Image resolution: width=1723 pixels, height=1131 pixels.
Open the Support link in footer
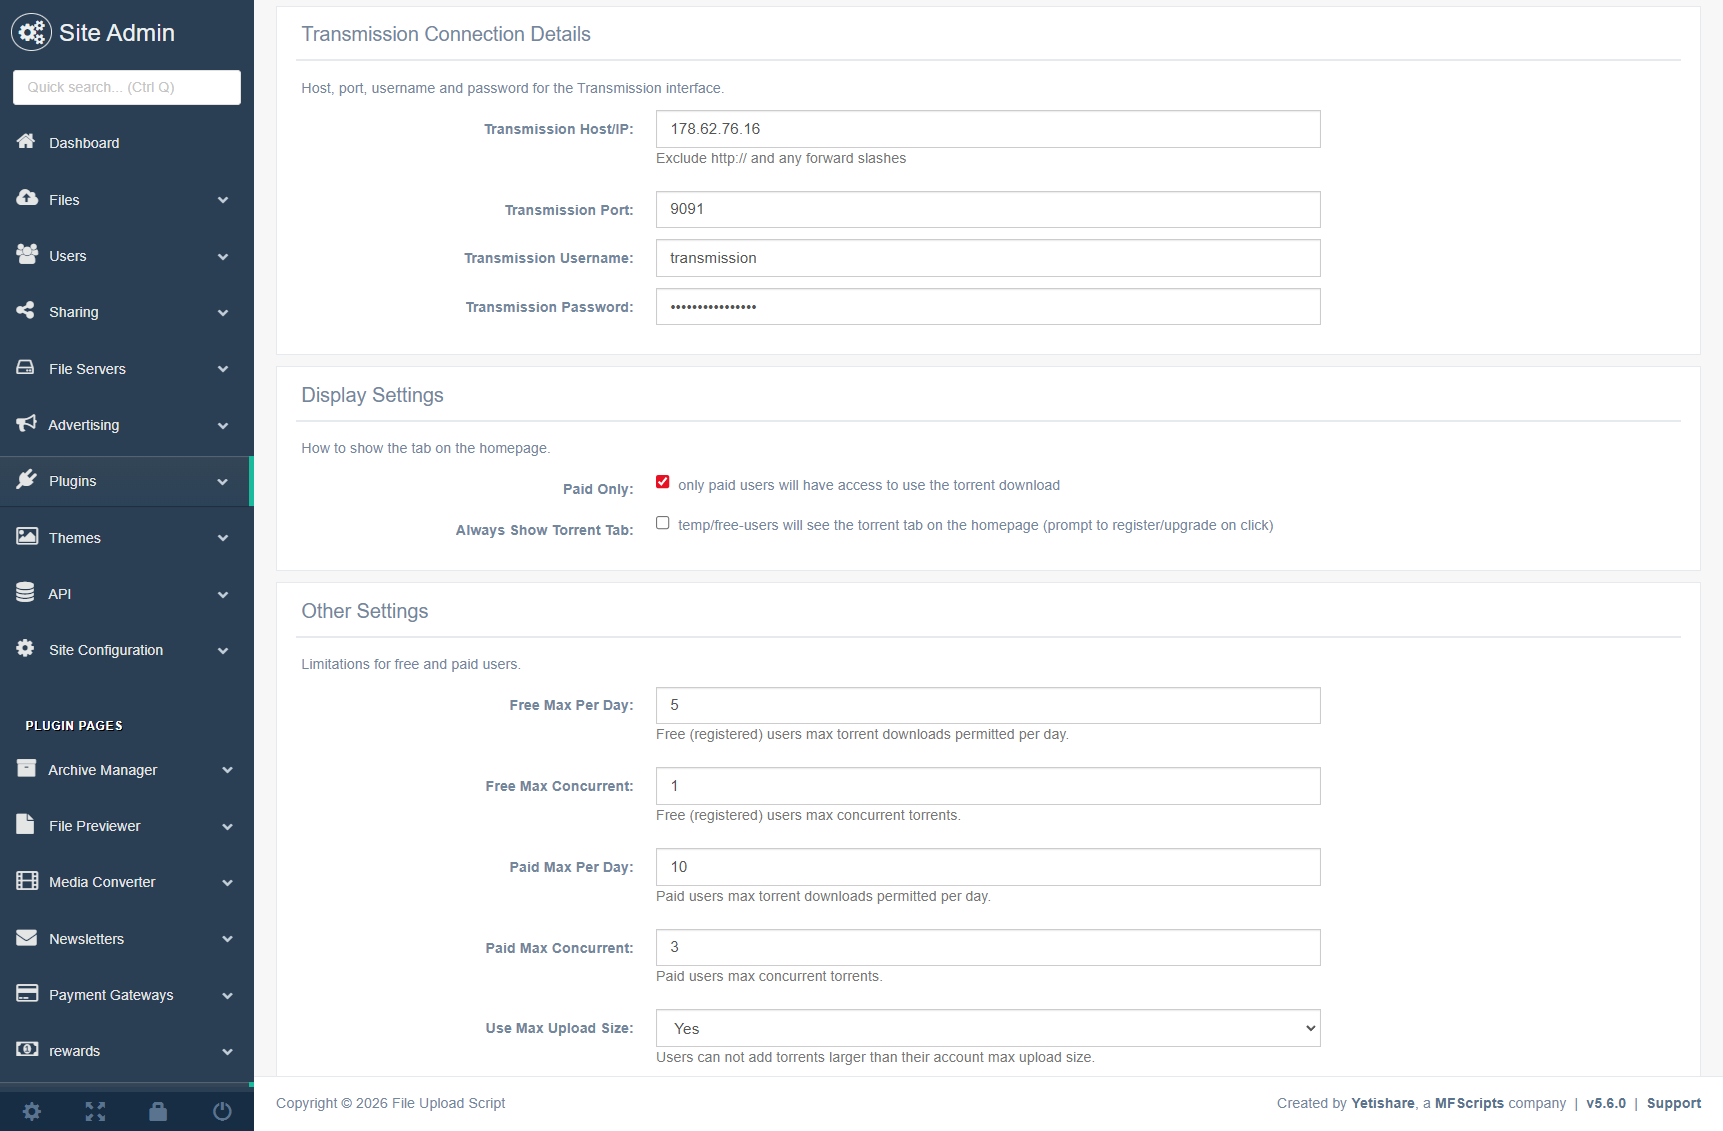1673,1103
